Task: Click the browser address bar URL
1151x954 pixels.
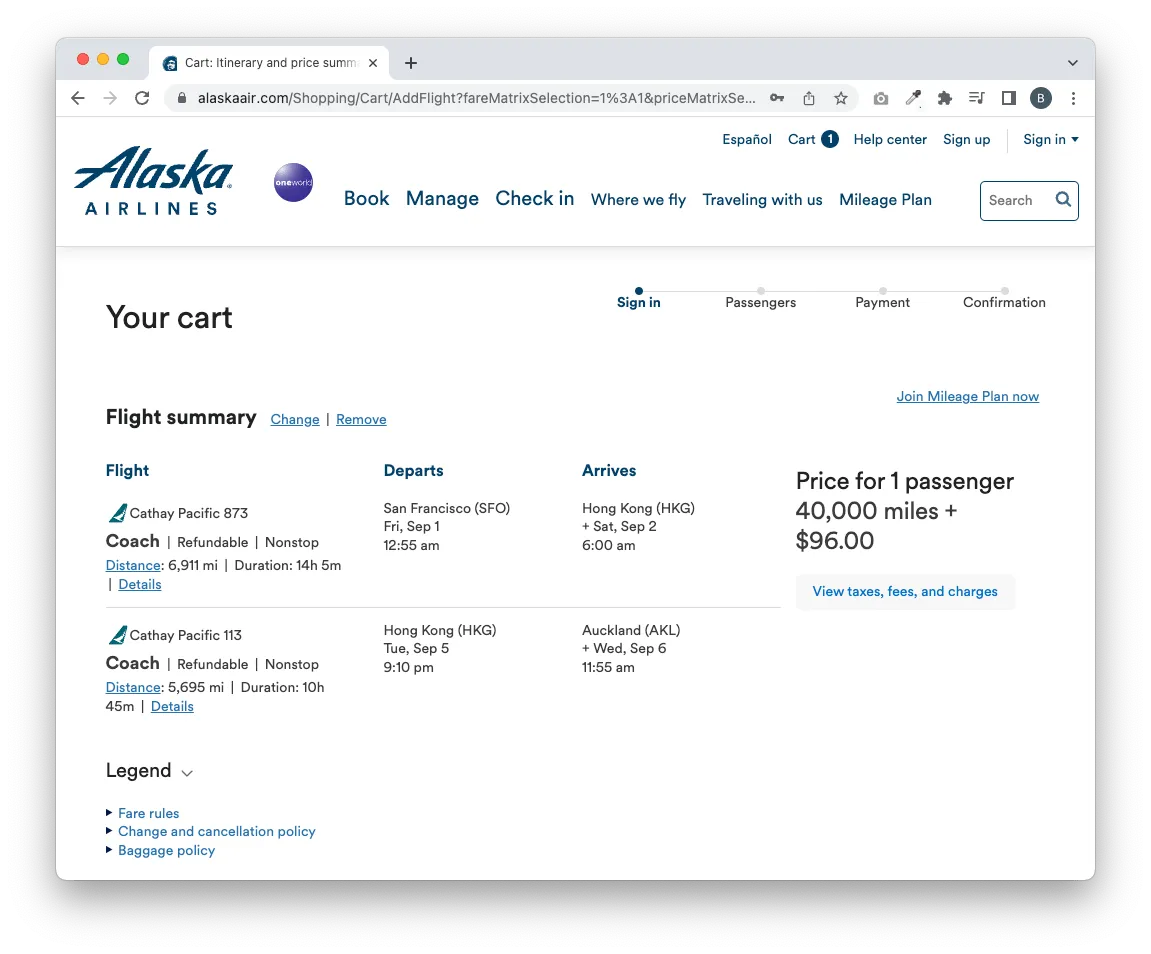Action: [x=476, y=98]
